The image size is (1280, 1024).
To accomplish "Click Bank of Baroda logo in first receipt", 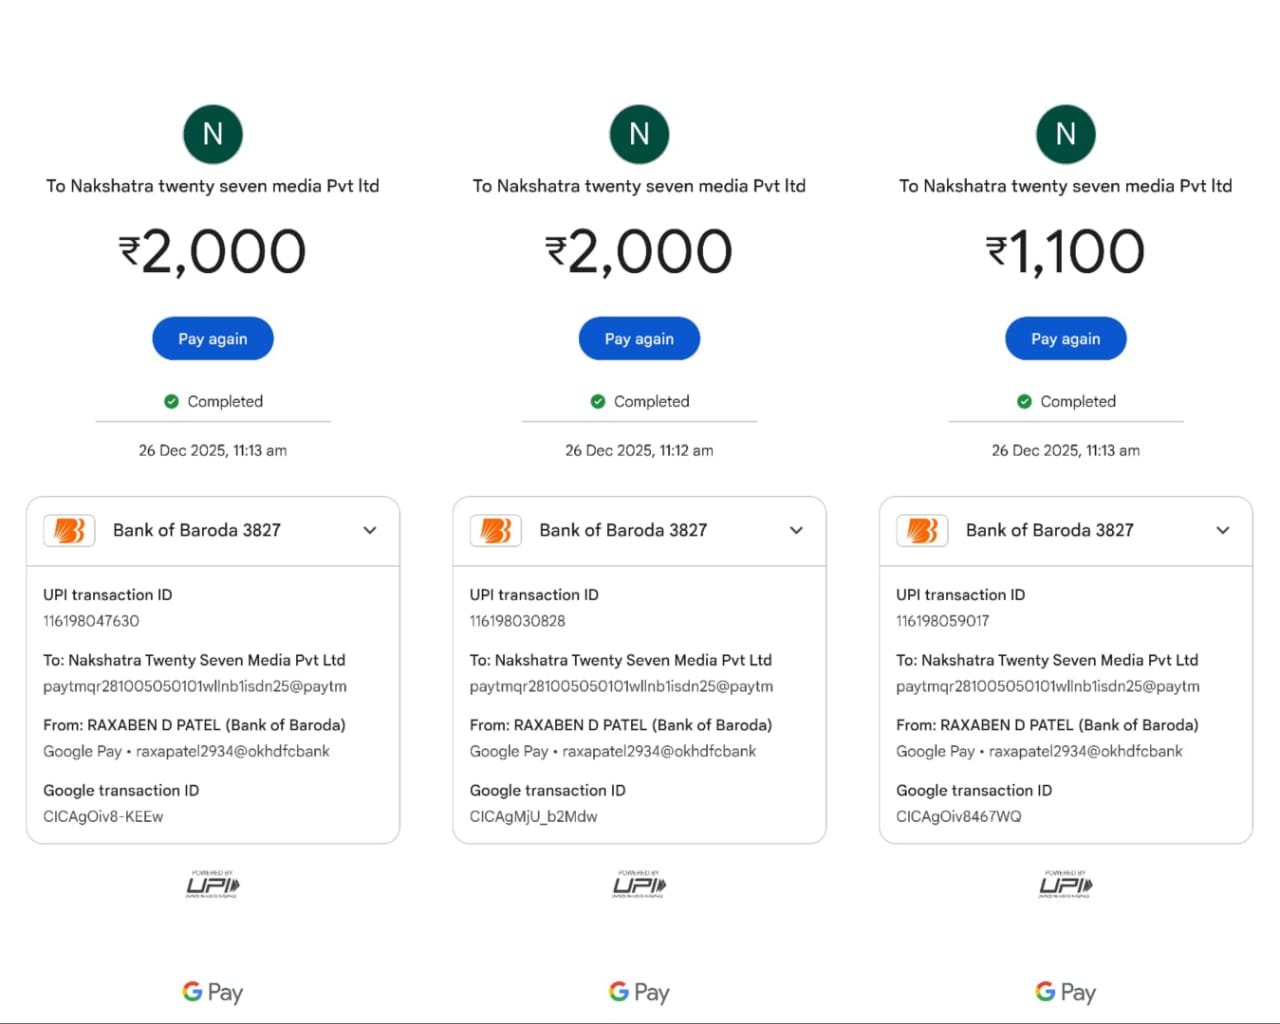I will [69, 530].
